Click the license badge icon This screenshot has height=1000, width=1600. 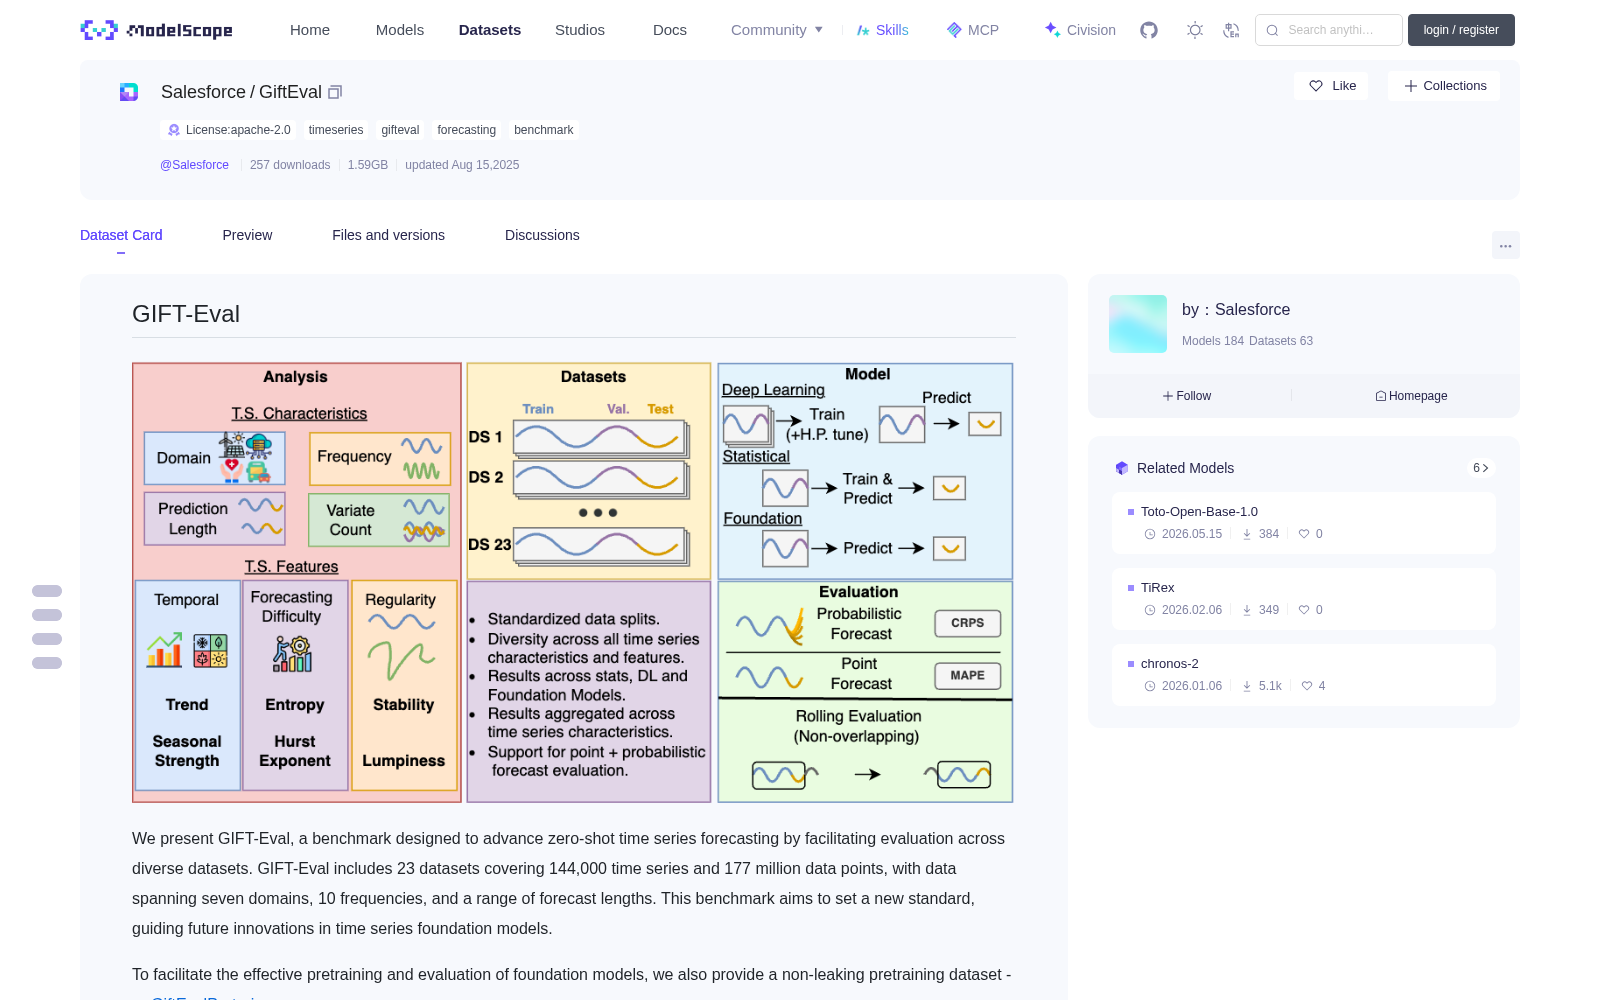[174, 130]
